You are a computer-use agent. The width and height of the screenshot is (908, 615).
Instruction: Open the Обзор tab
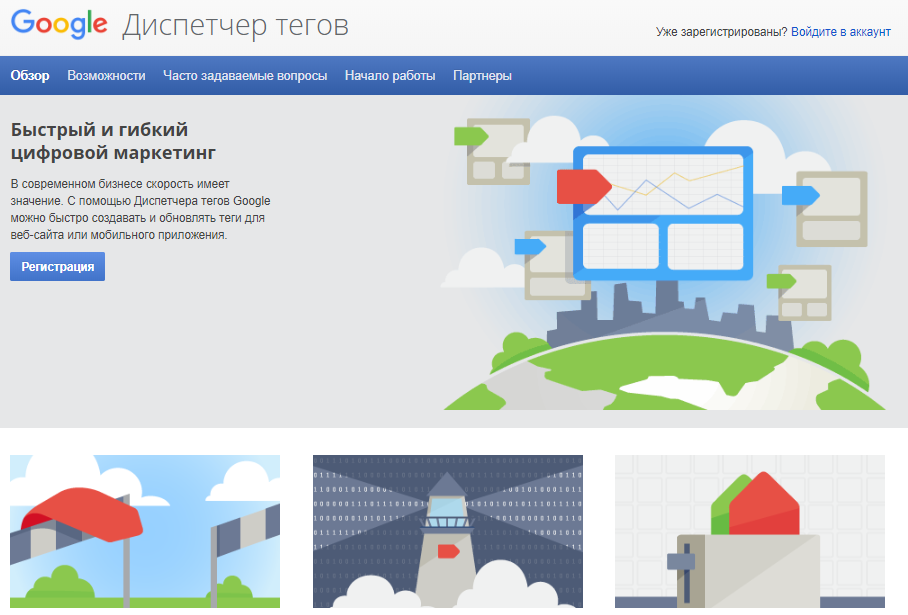(x=30, y=75)
